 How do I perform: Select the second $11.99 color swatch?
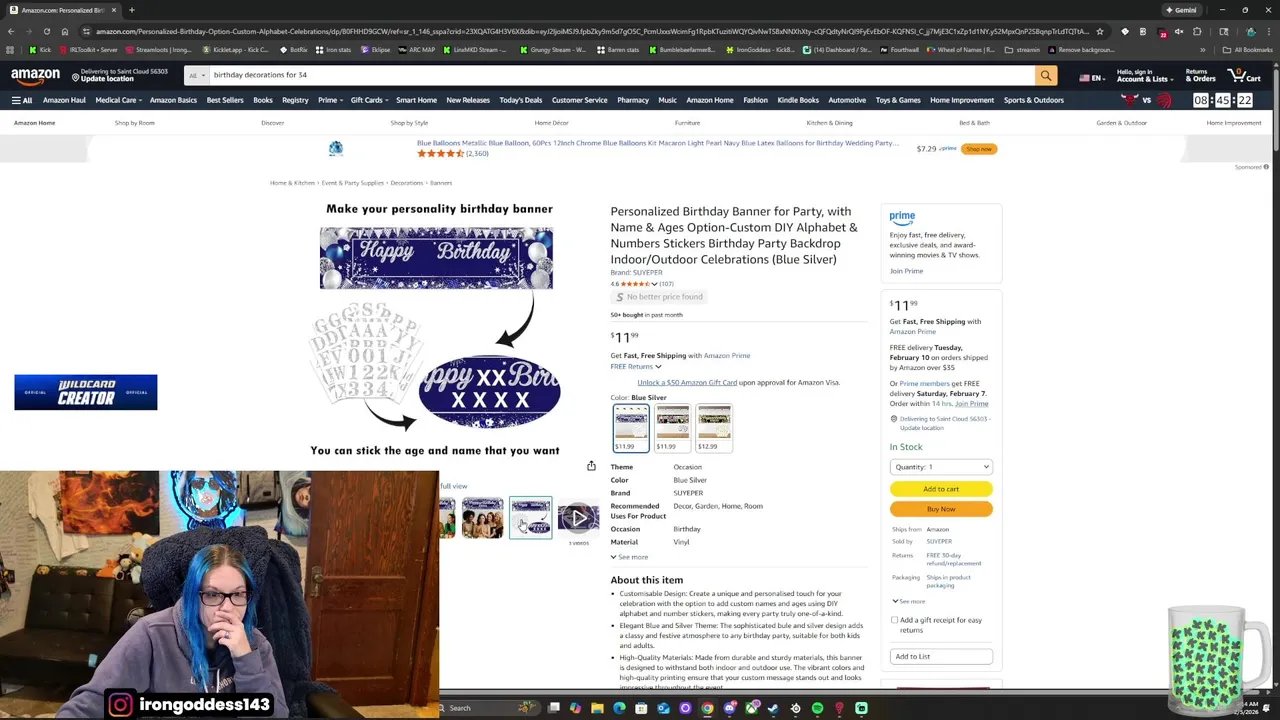[672, 428]
